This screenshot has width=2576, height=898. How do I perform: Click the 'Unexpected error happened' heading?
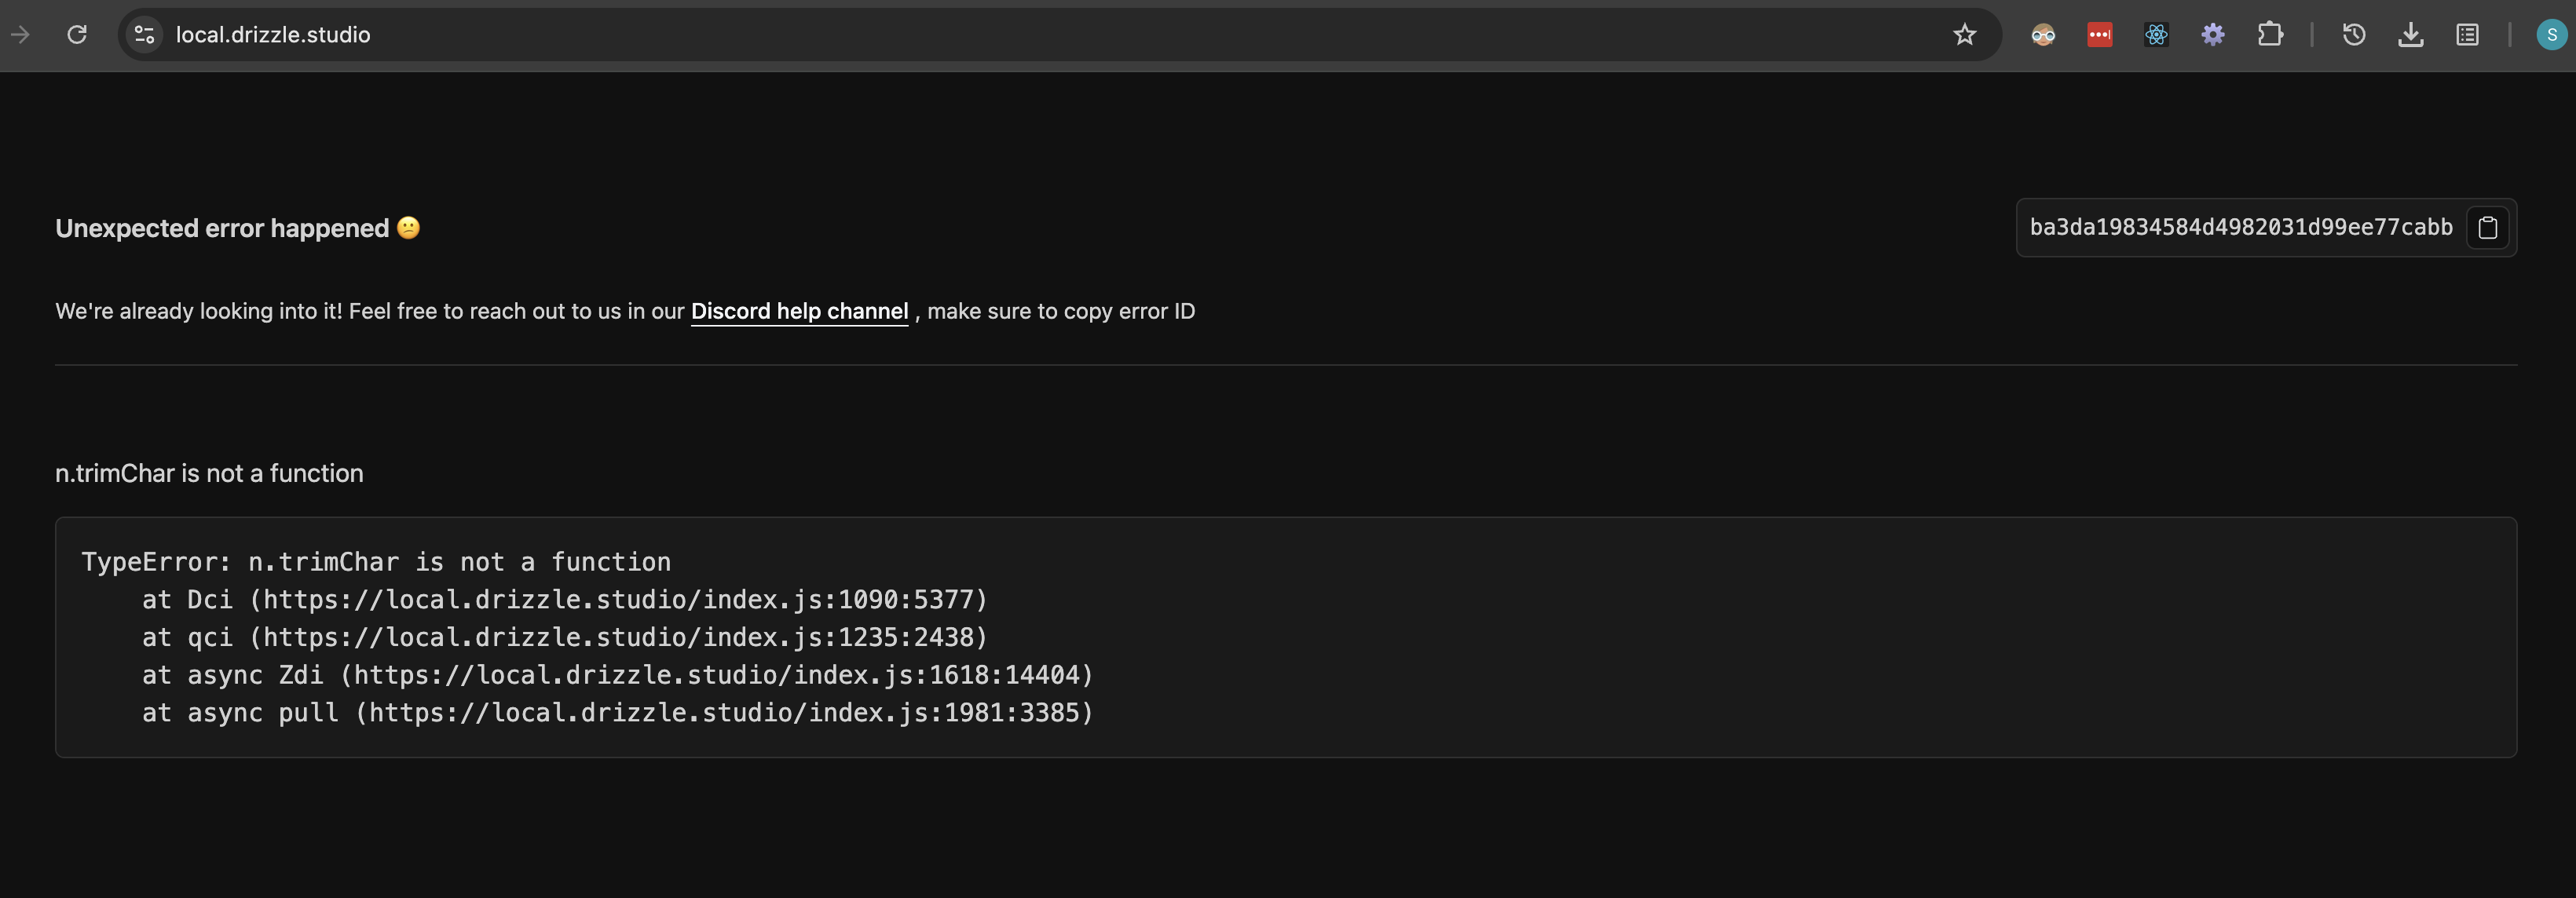[222, 229]
